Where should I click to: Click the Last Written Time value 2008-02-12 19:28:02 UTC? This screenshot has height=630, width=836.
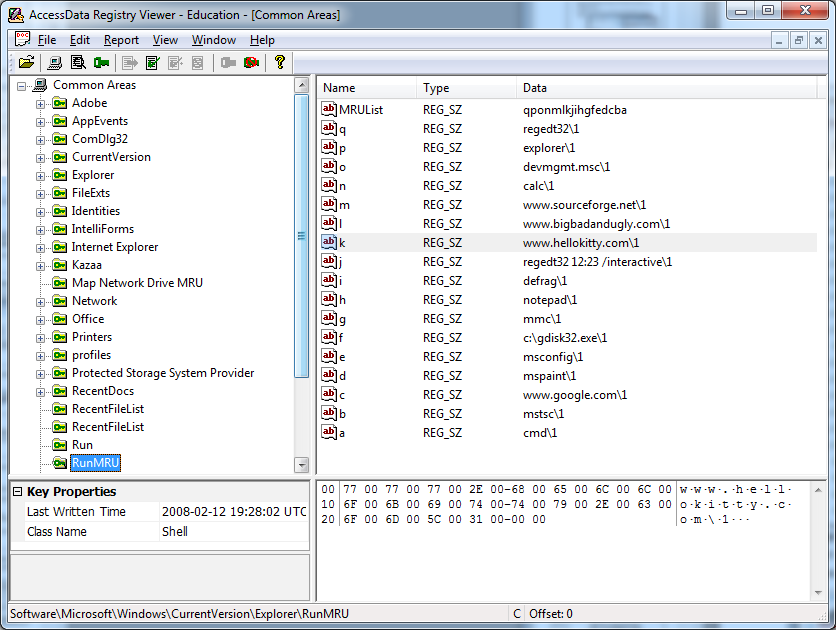click(x=234, y=512)
